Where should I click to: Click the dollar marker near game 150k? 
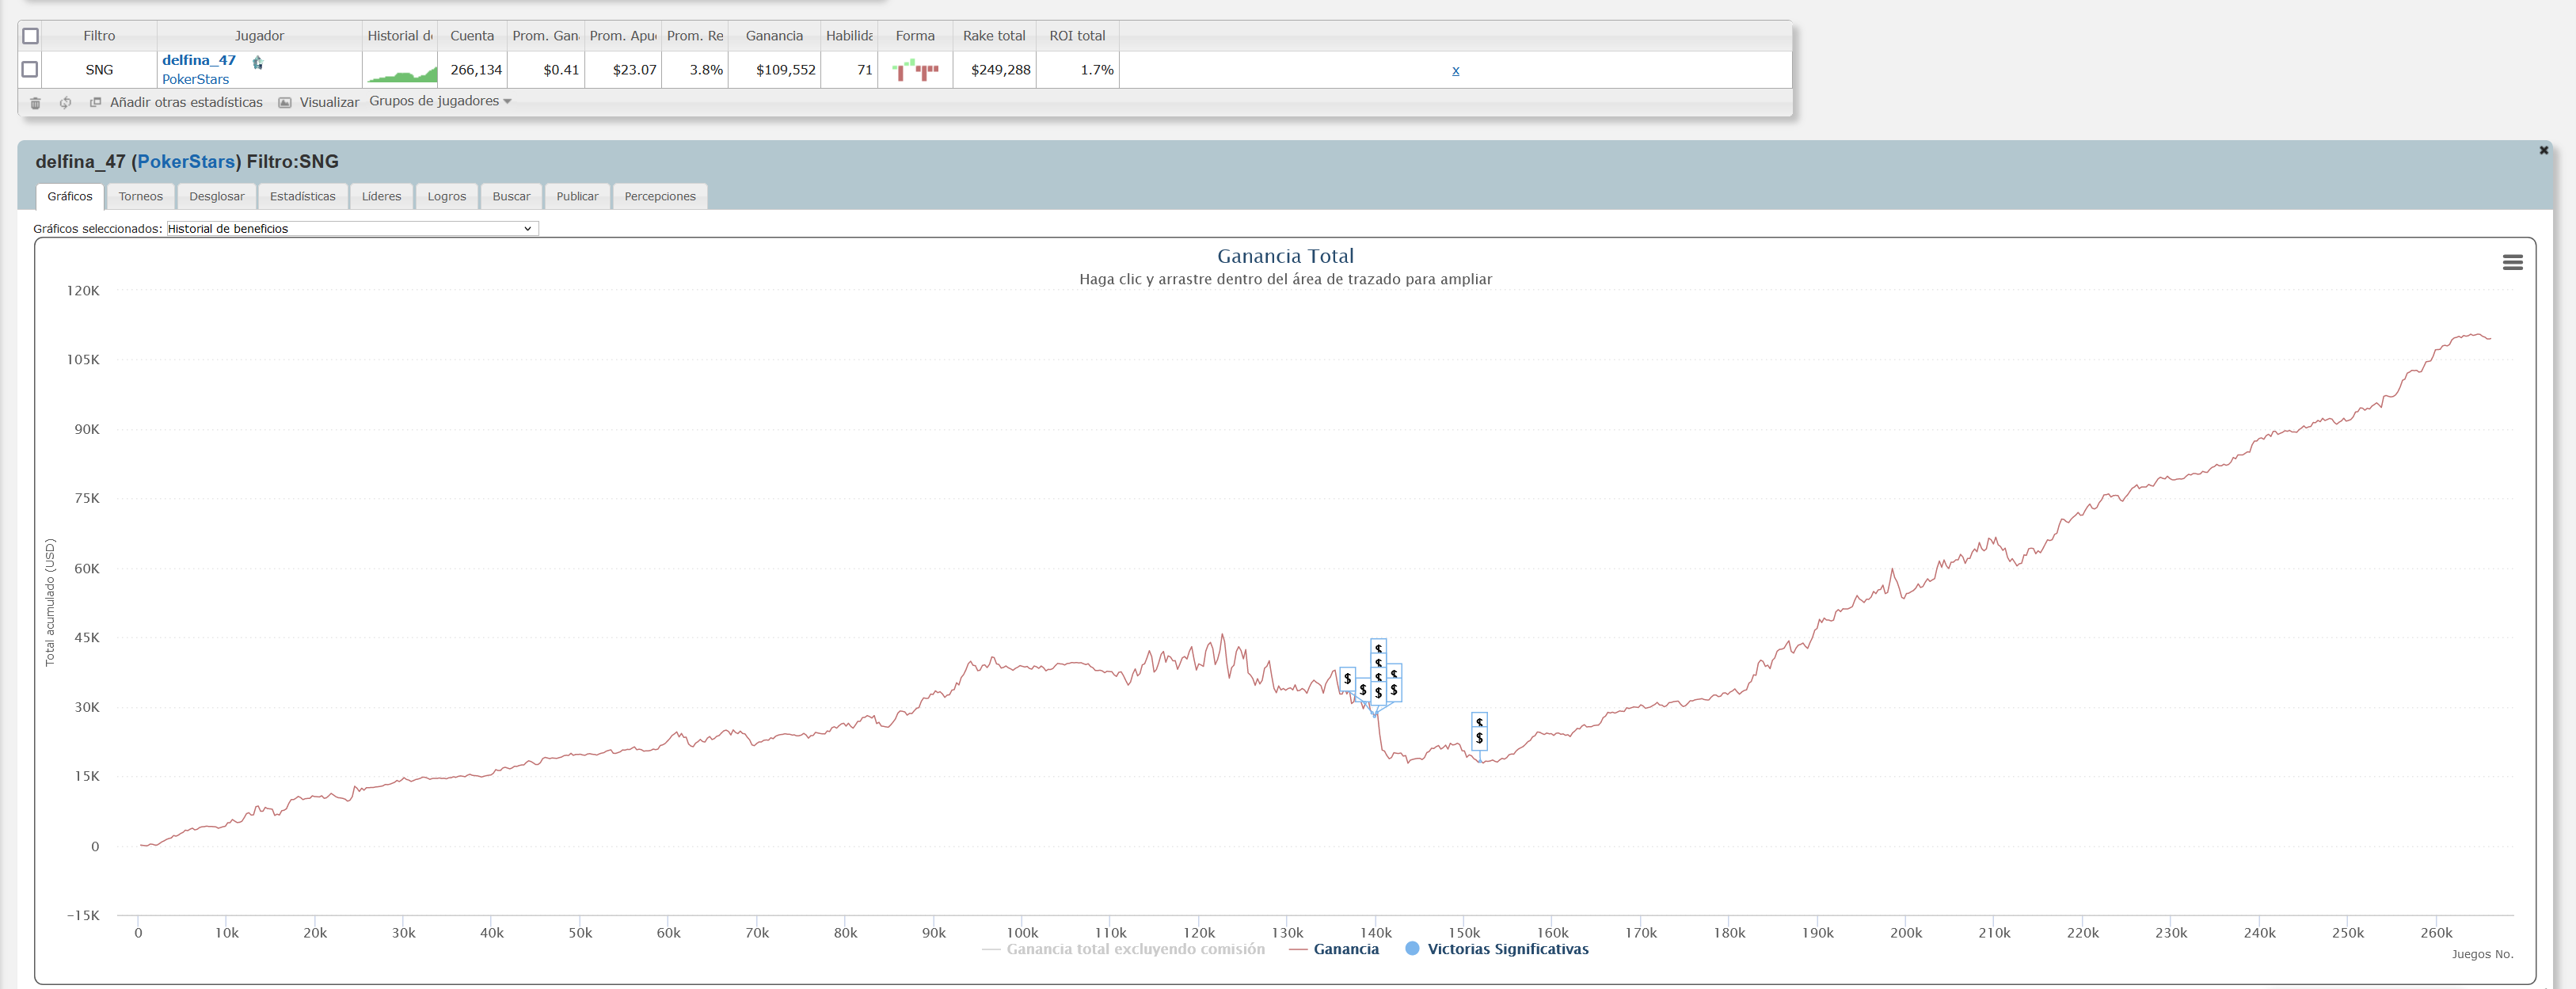click(1479, 738)
